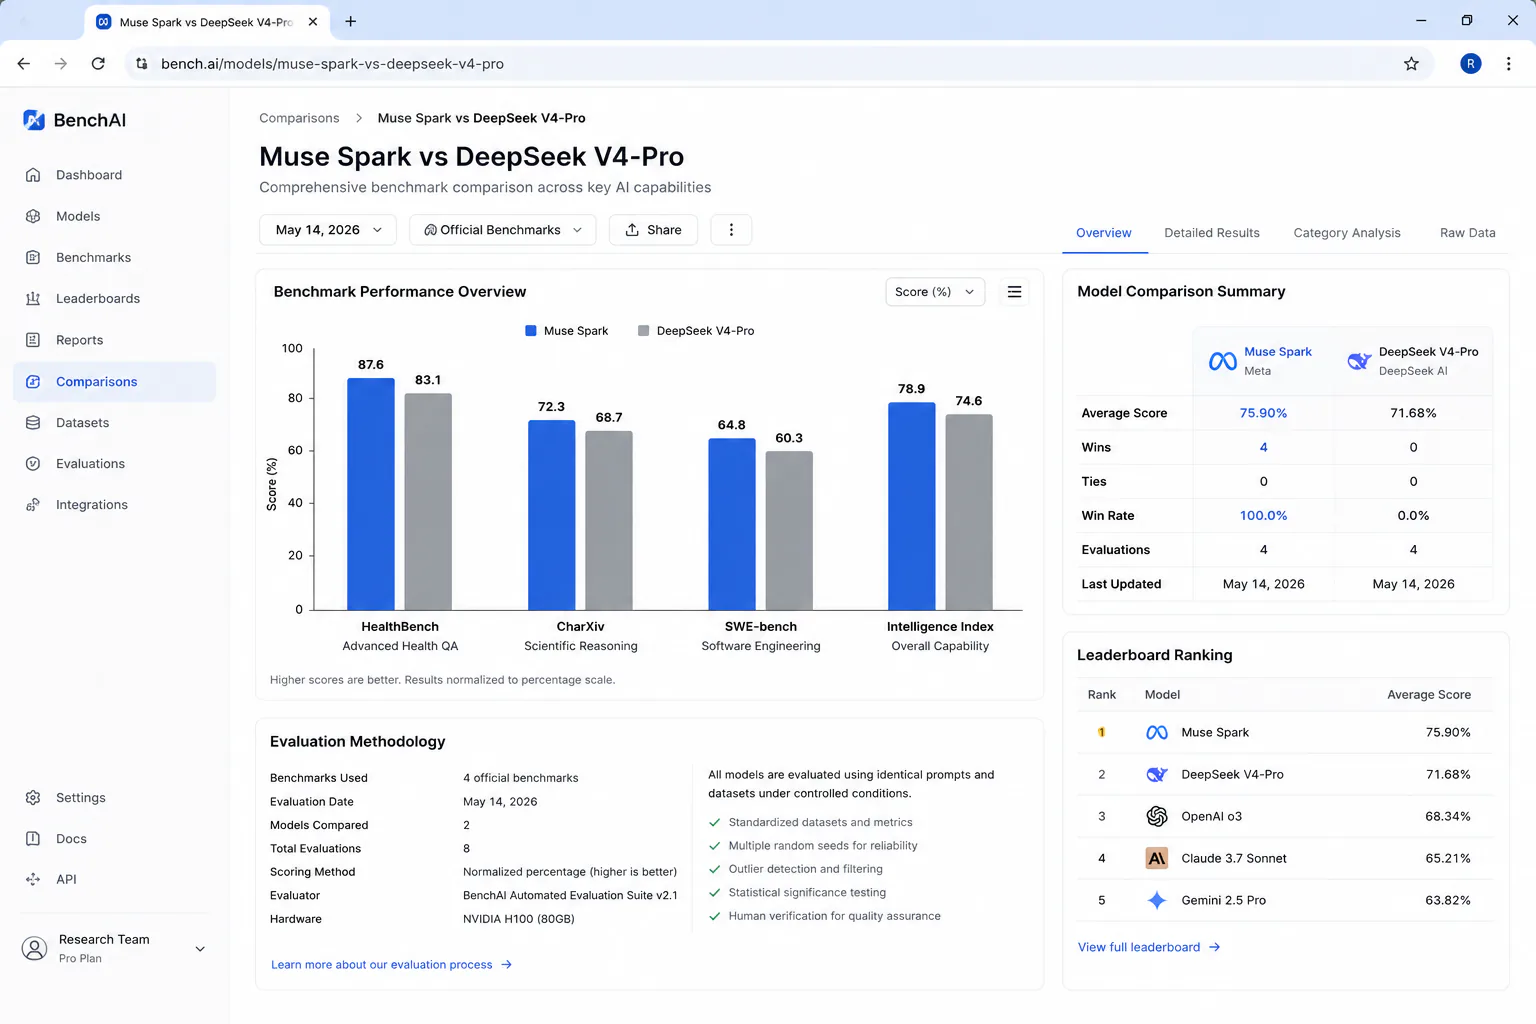Open the Chrome three-dot menu

pos(1508,63)
